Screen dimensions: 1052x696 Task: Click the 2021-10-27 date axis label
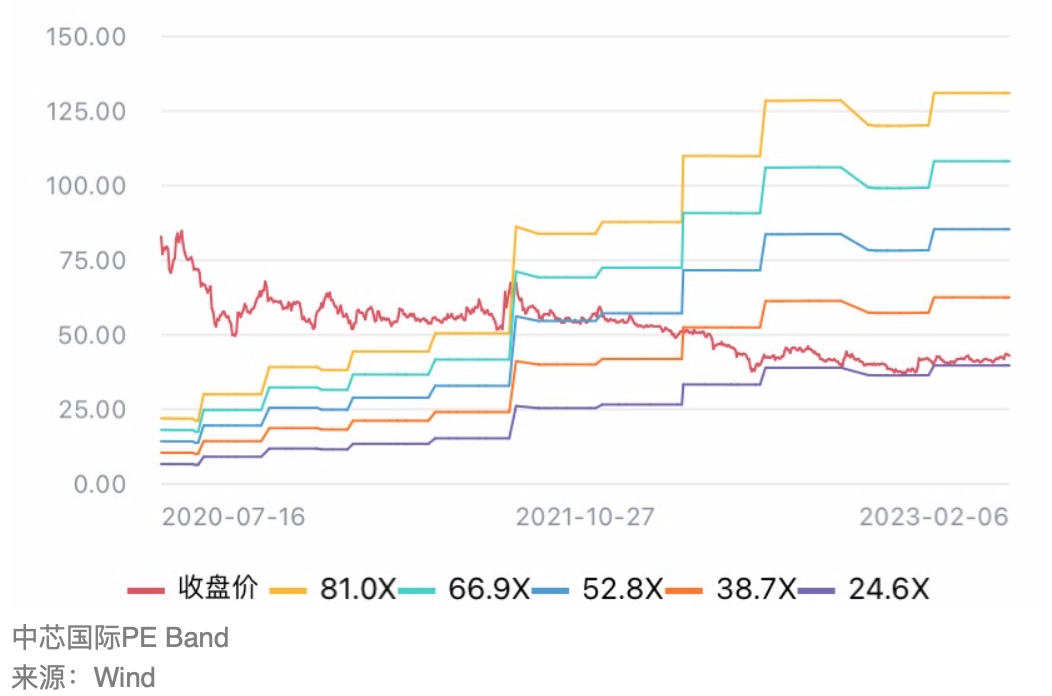pyautogui.click(x=584, y=517)
